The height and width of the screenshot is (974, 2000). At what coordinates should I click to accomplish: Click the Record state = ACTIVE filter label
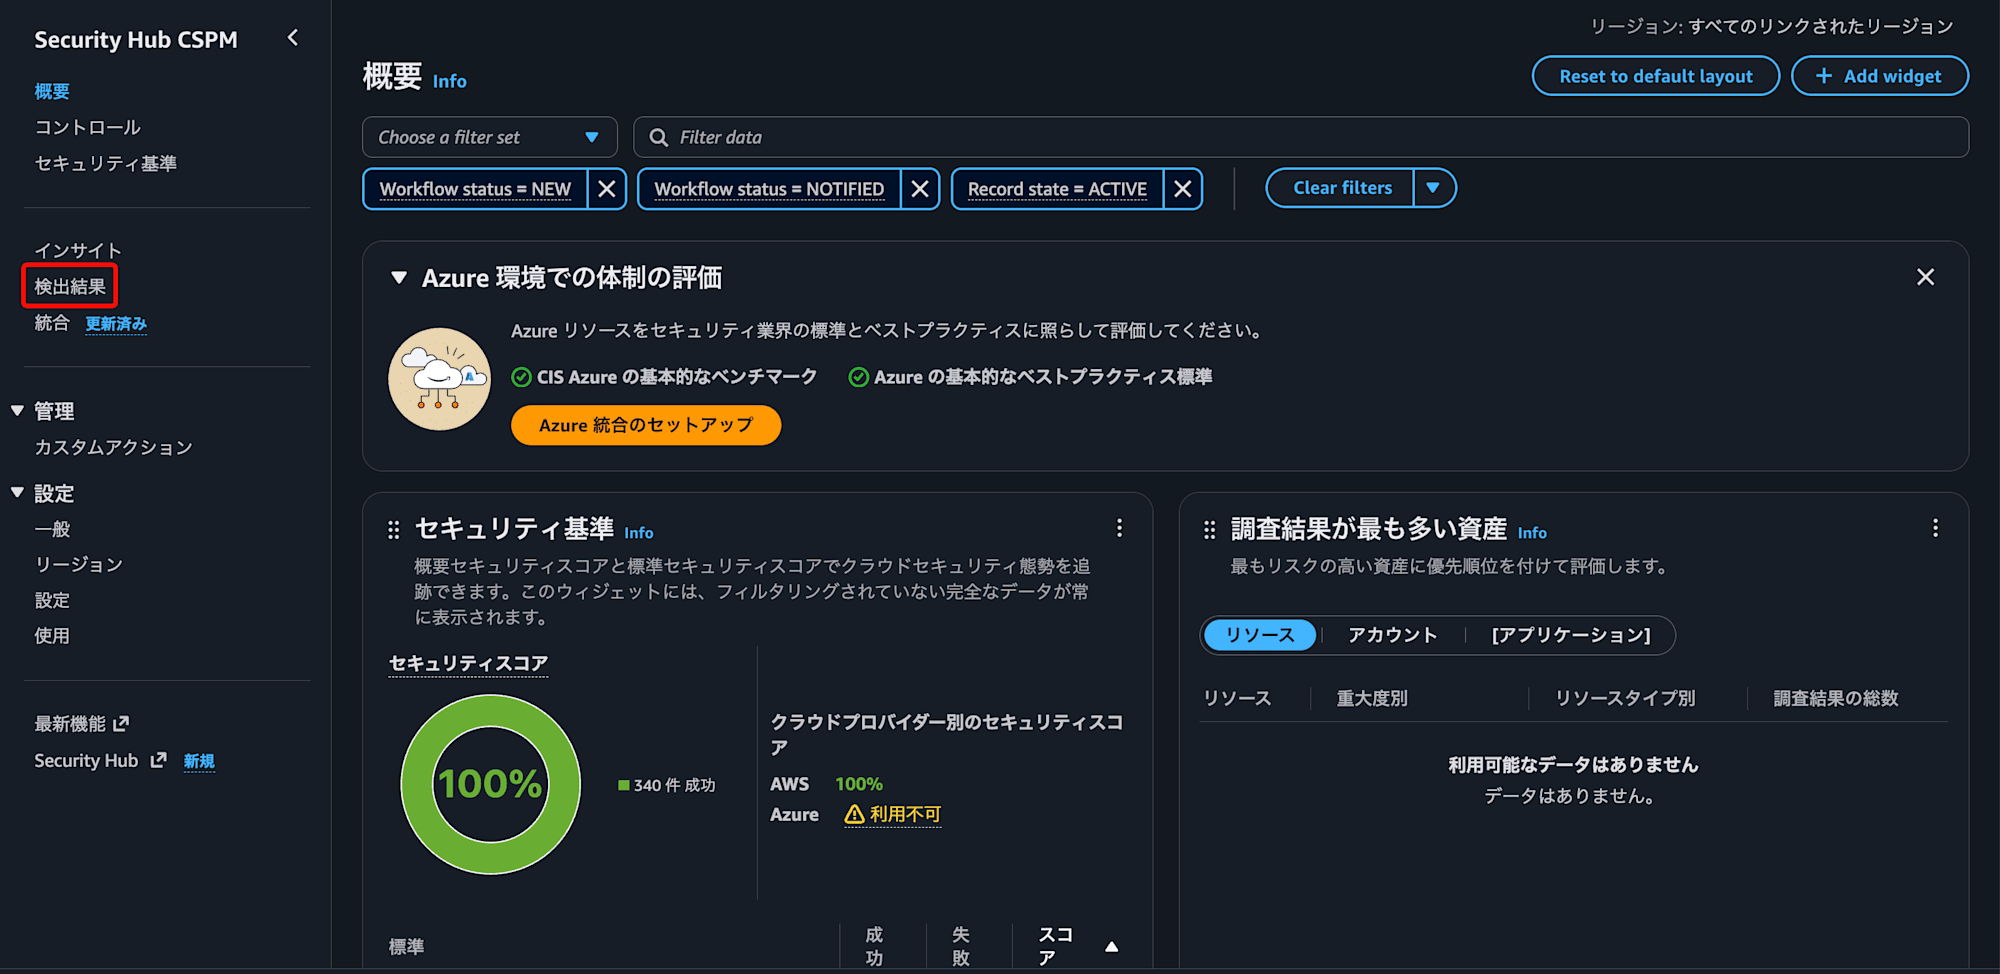click(1057, 189)
